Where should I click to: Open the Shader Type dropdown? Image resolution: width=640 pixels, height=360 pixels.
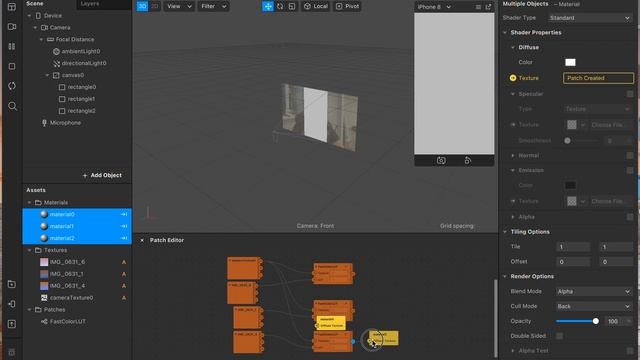pos(590,18)
